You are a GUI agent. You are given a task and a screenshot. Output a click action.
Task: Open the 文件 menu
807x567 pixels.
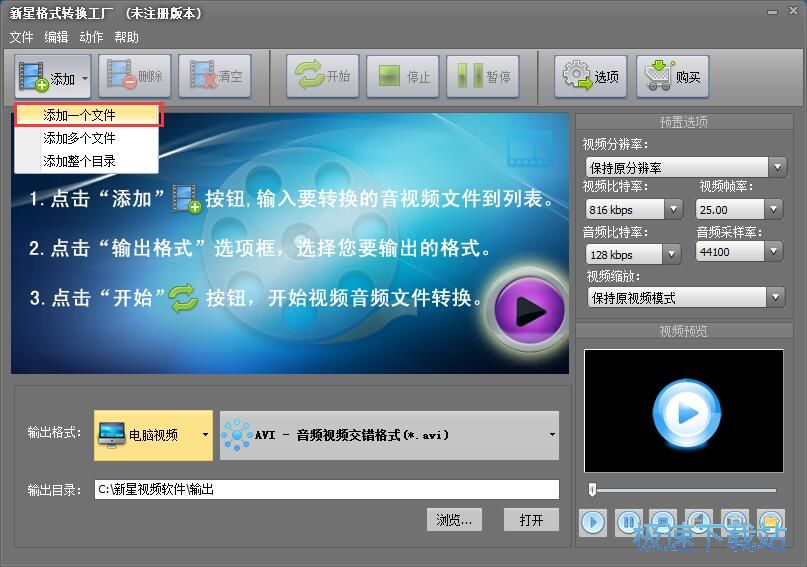[21, 37]
